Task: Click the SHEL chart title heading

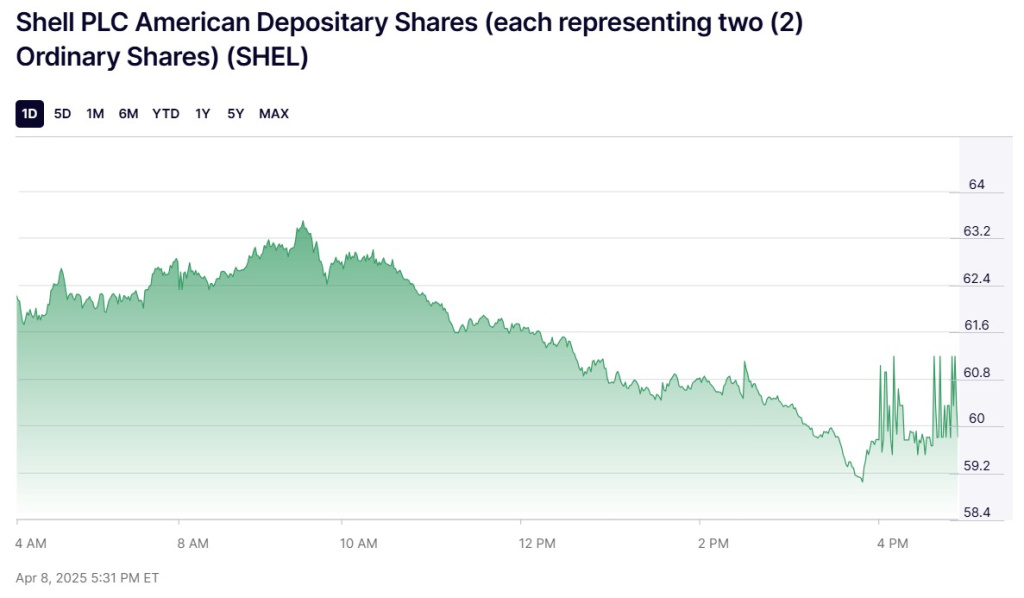Action: pos(410,41)
